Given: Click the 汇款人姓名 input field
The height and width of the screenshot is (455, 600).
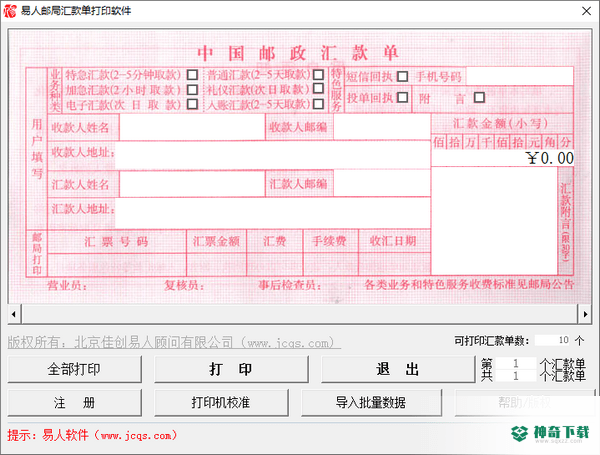Looking at the screenshot, I should click(x=192, y=184).
